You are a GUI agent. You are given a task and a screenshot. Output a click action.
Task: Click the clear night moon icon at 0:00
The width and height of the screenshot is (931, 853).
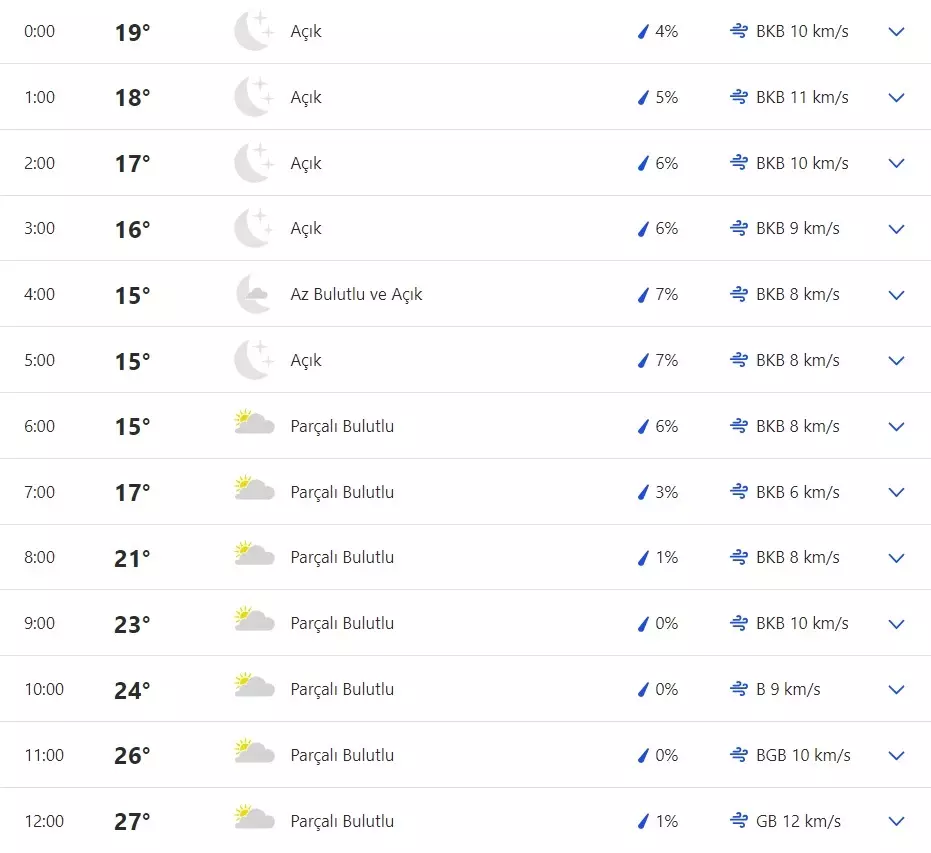pyautogui.click(x=253, y=31)
